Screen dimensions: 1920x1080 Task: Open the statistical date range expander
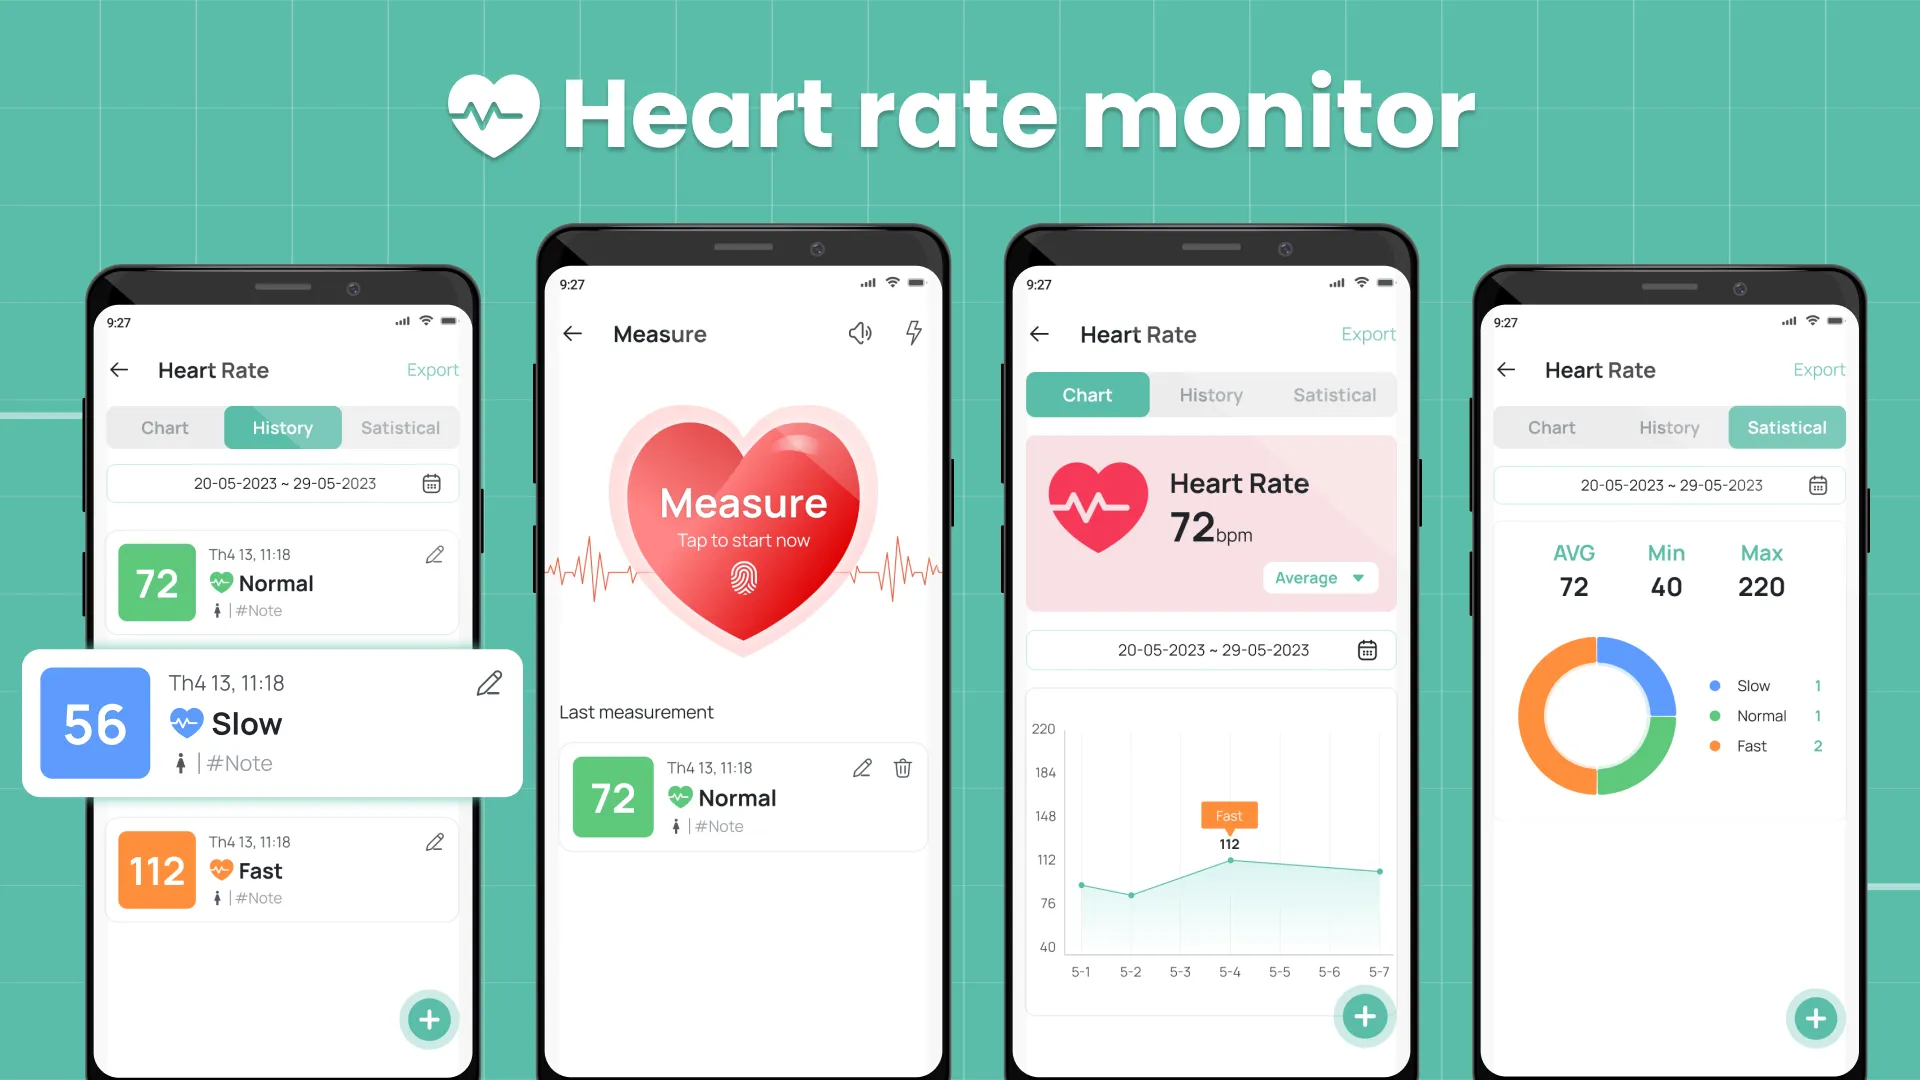1818,485
